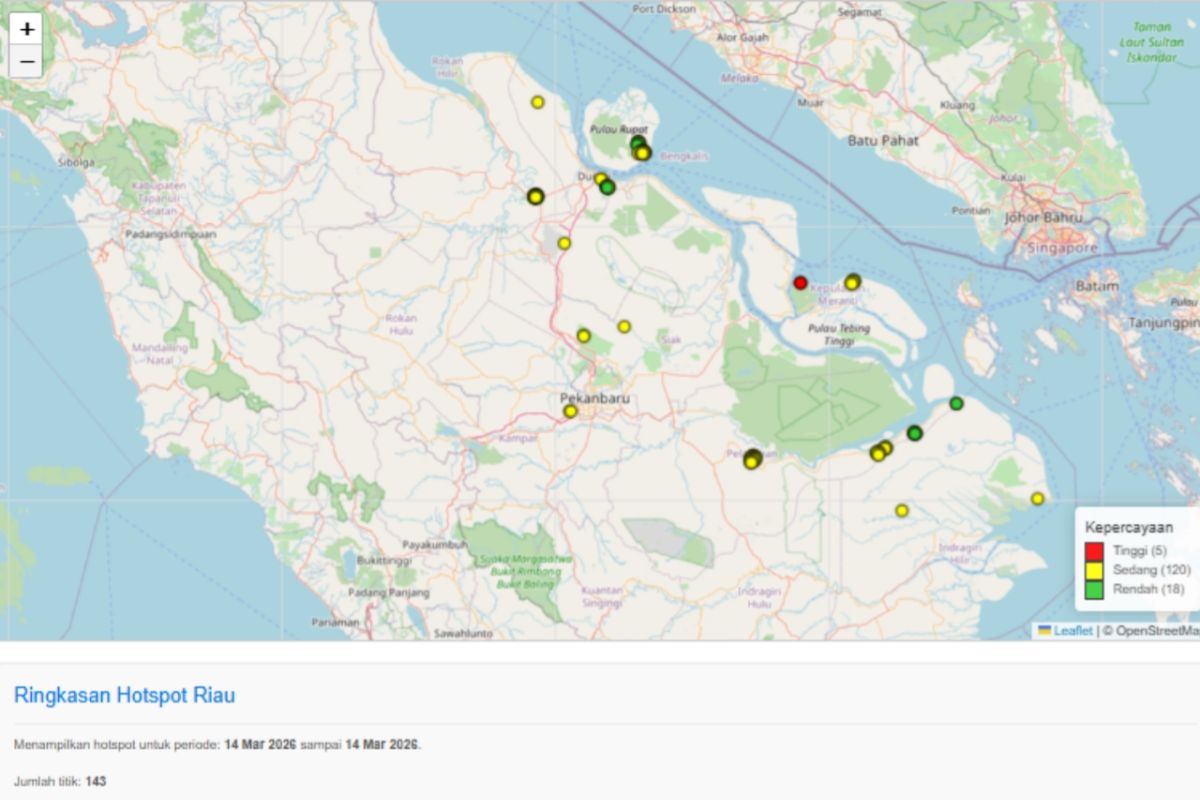Click the easternmost yellow hotspot marker
The height and width of the screenshot is (800, 1200).
tap(1038, 499)
